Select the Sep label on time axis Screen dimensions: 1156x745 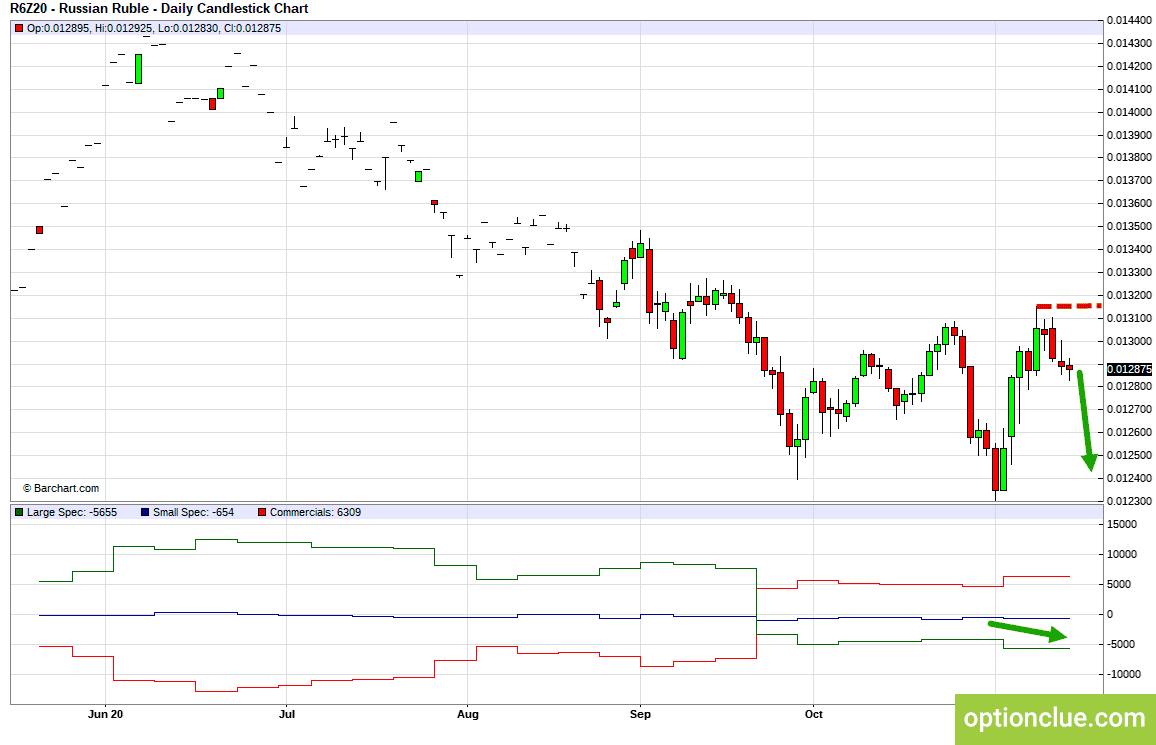(641, 714)
